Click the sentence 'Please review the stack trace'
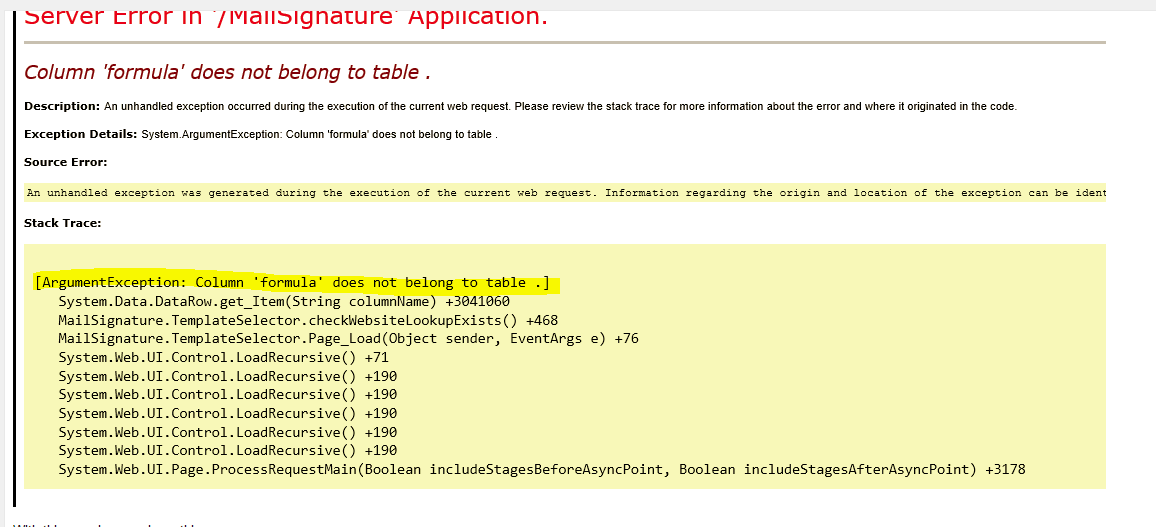The image size is (1156, 527). tap(765, 106)
